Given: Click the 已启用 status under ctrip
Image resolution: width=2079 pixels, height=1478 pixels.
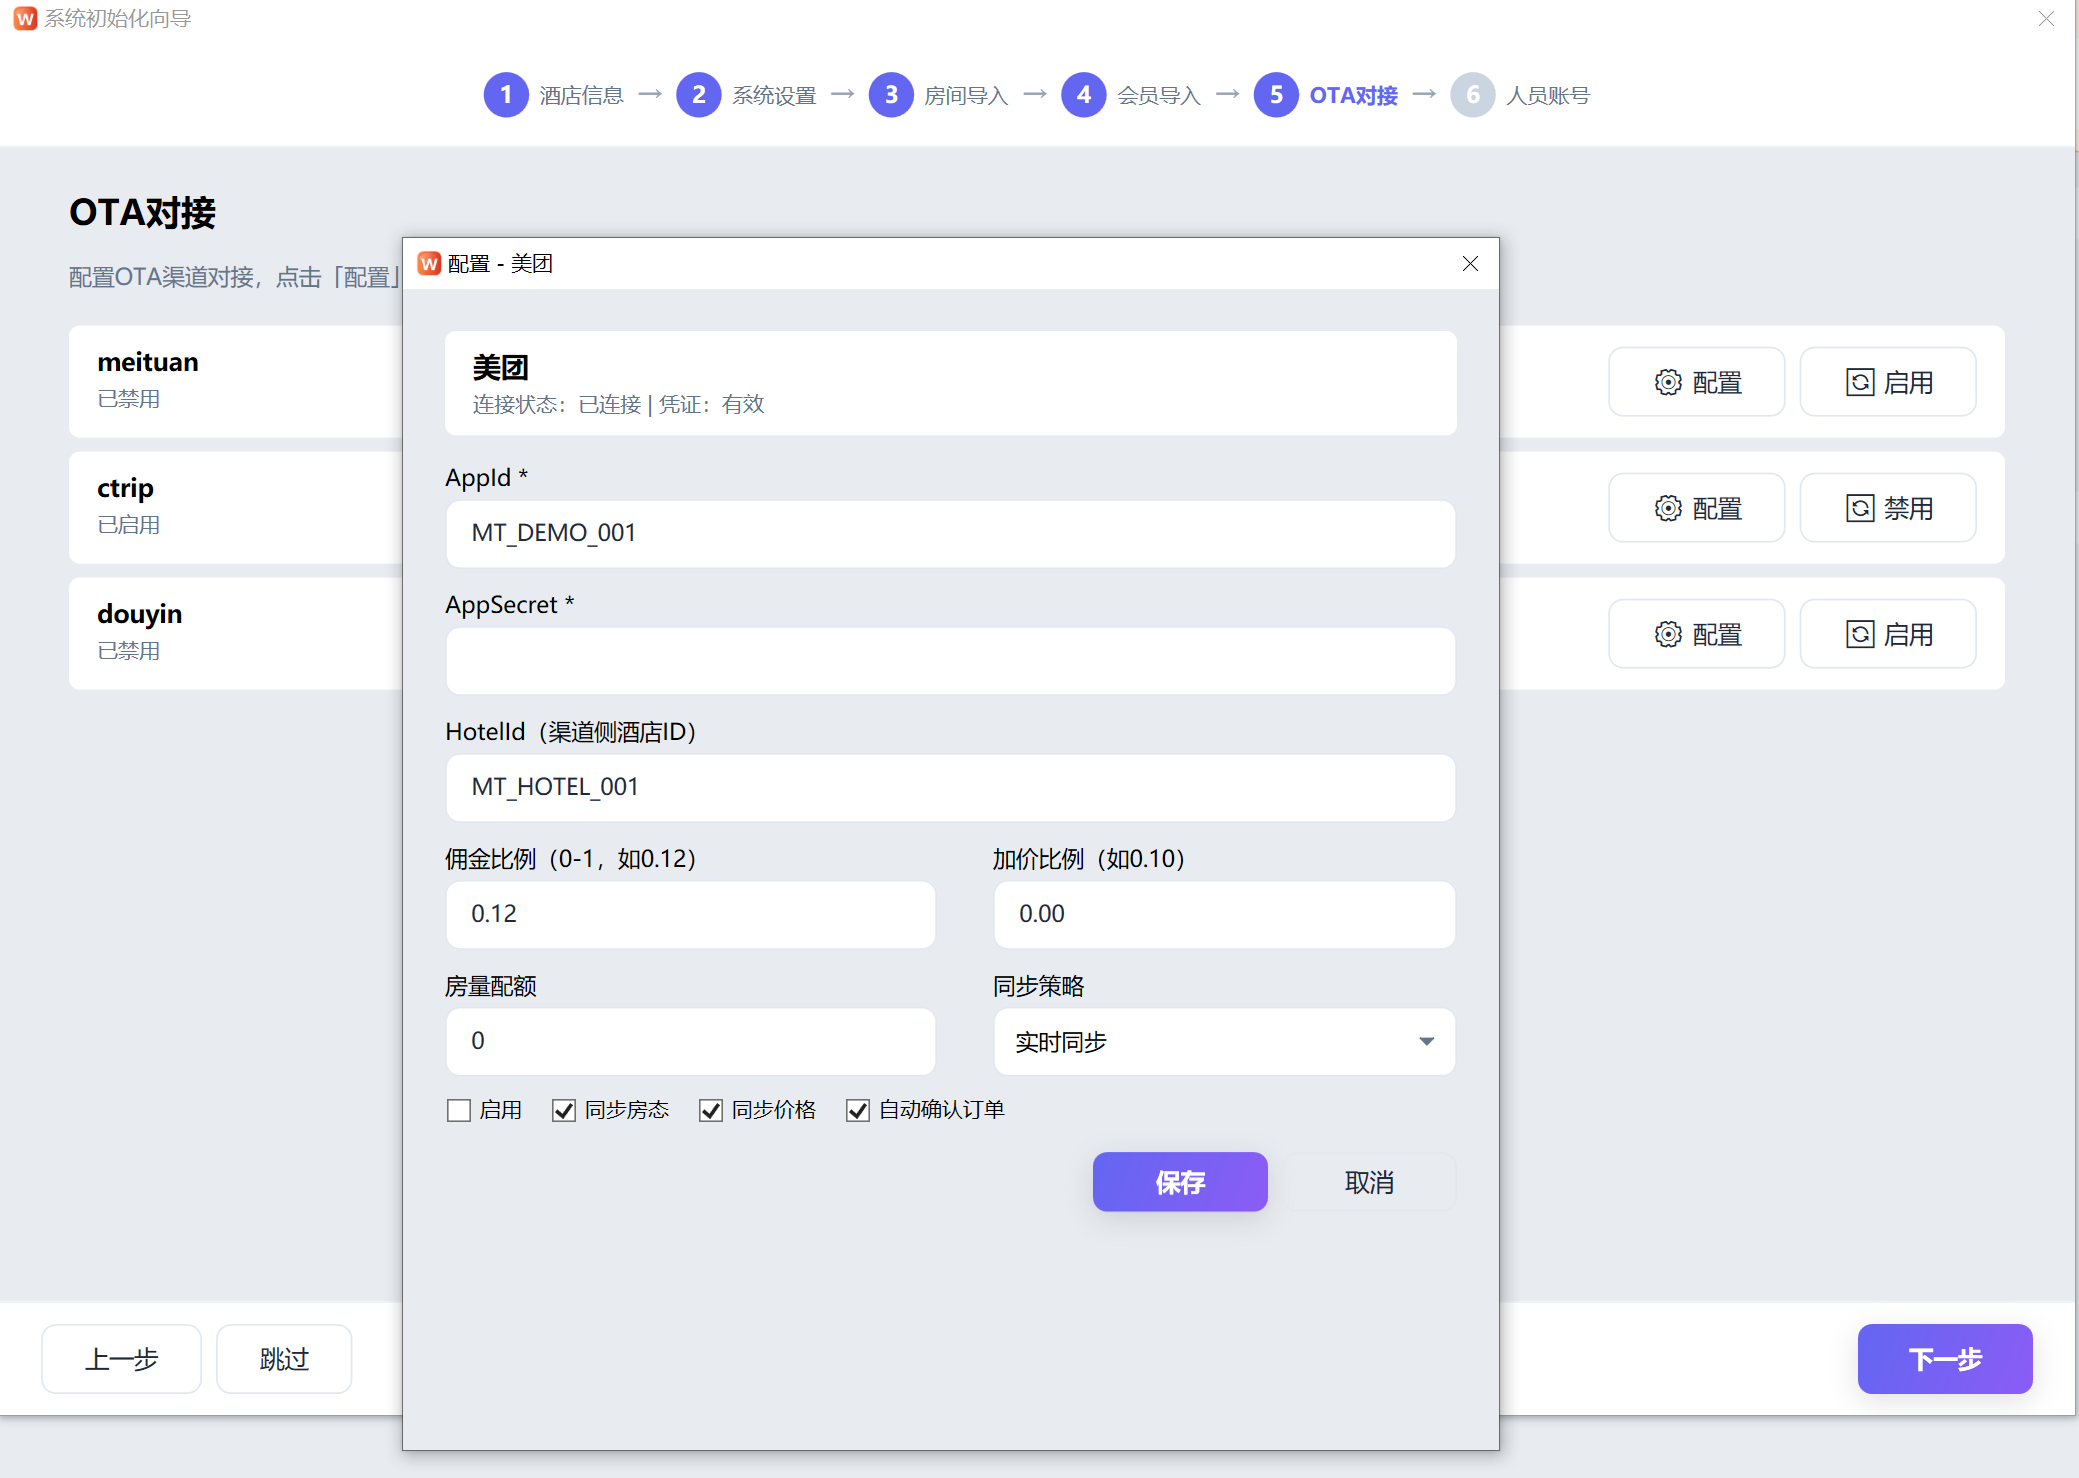Looking at the screenshot, I should point(128,525).
